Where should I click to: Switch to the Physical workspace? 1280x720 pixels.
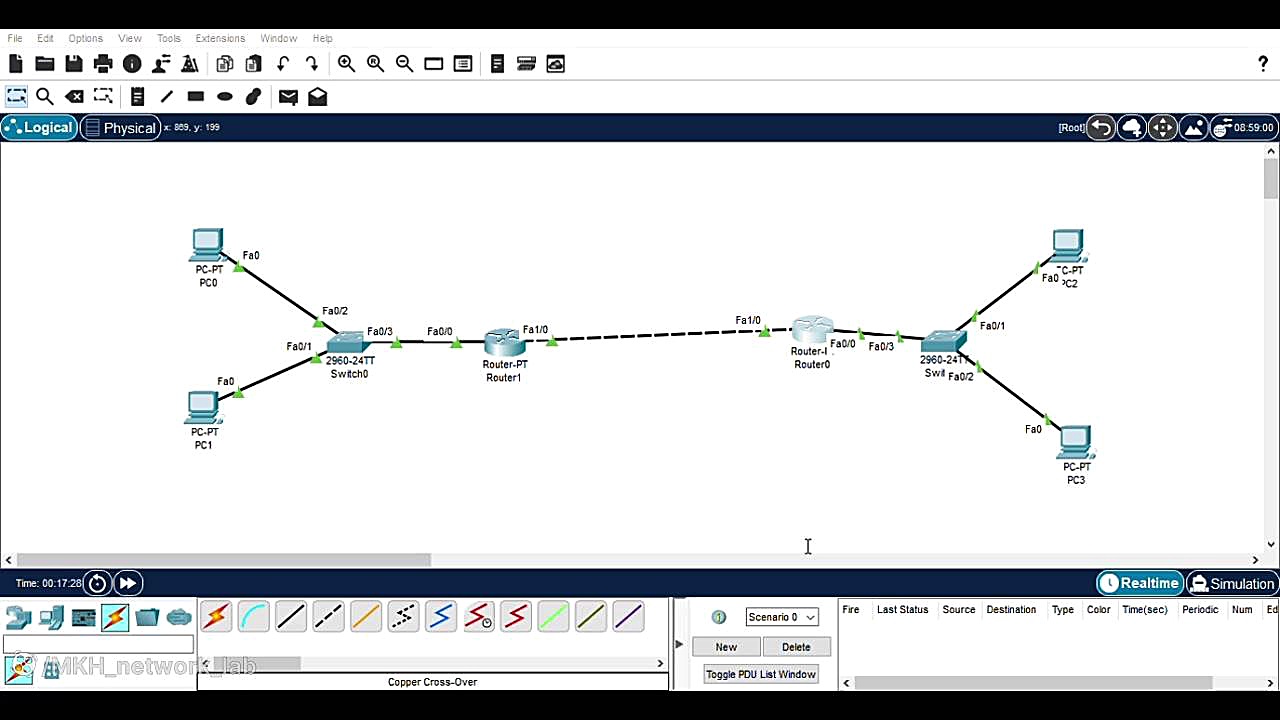120,127
